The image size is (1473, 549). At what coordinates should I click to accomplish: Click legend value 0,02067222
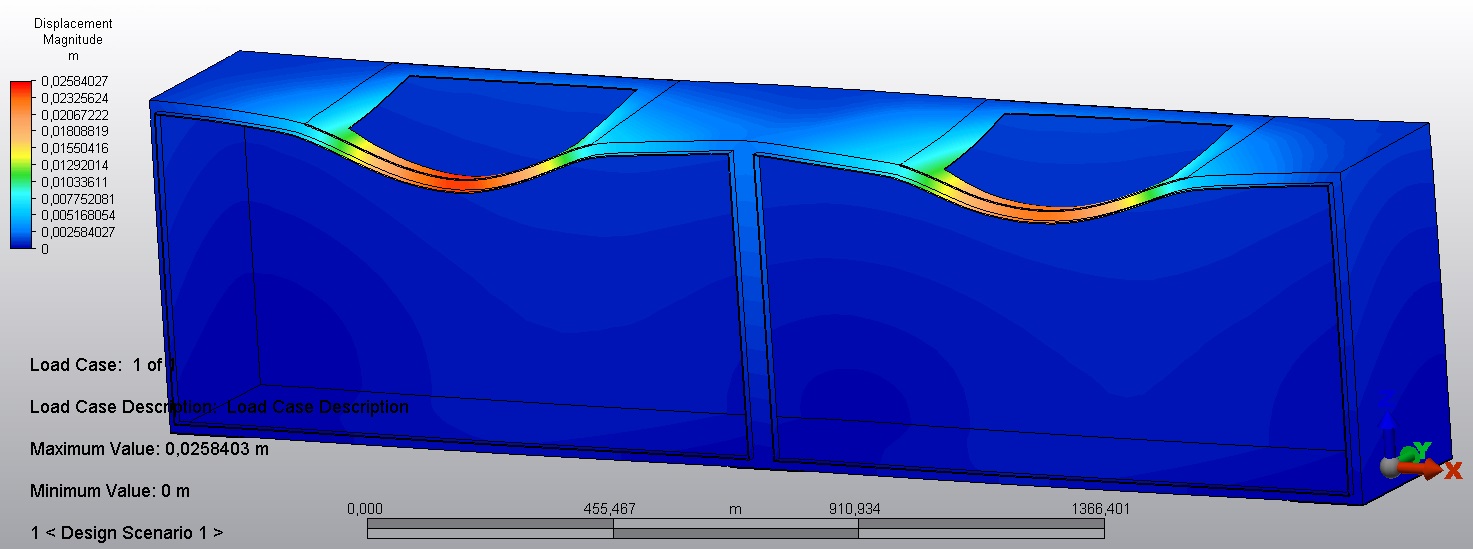point(76,115)
